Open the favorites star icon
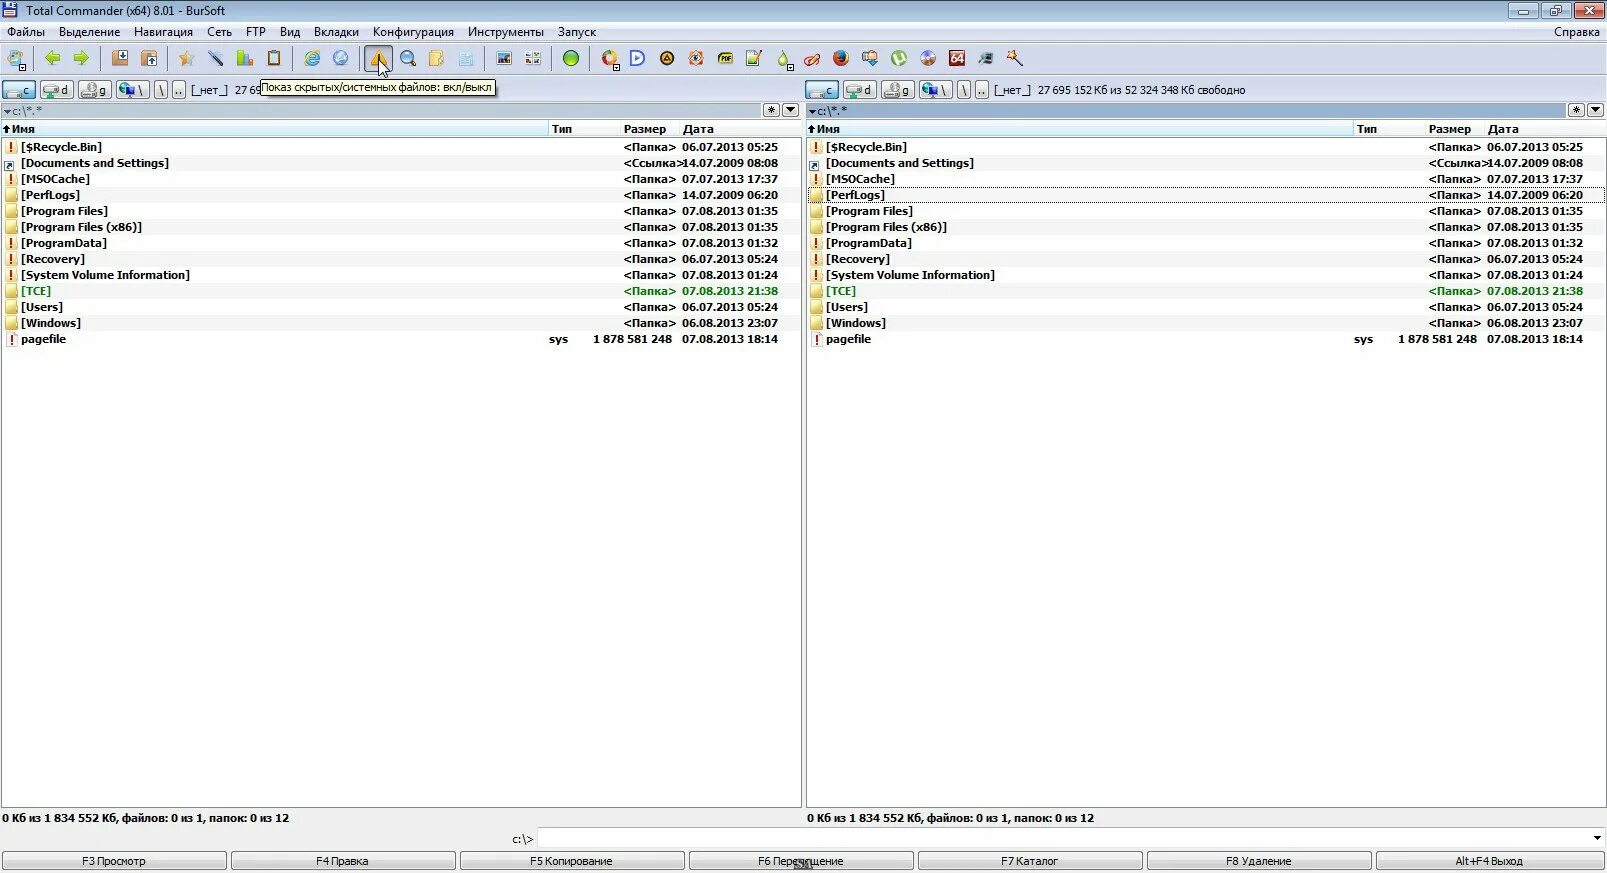 [186, 58]
